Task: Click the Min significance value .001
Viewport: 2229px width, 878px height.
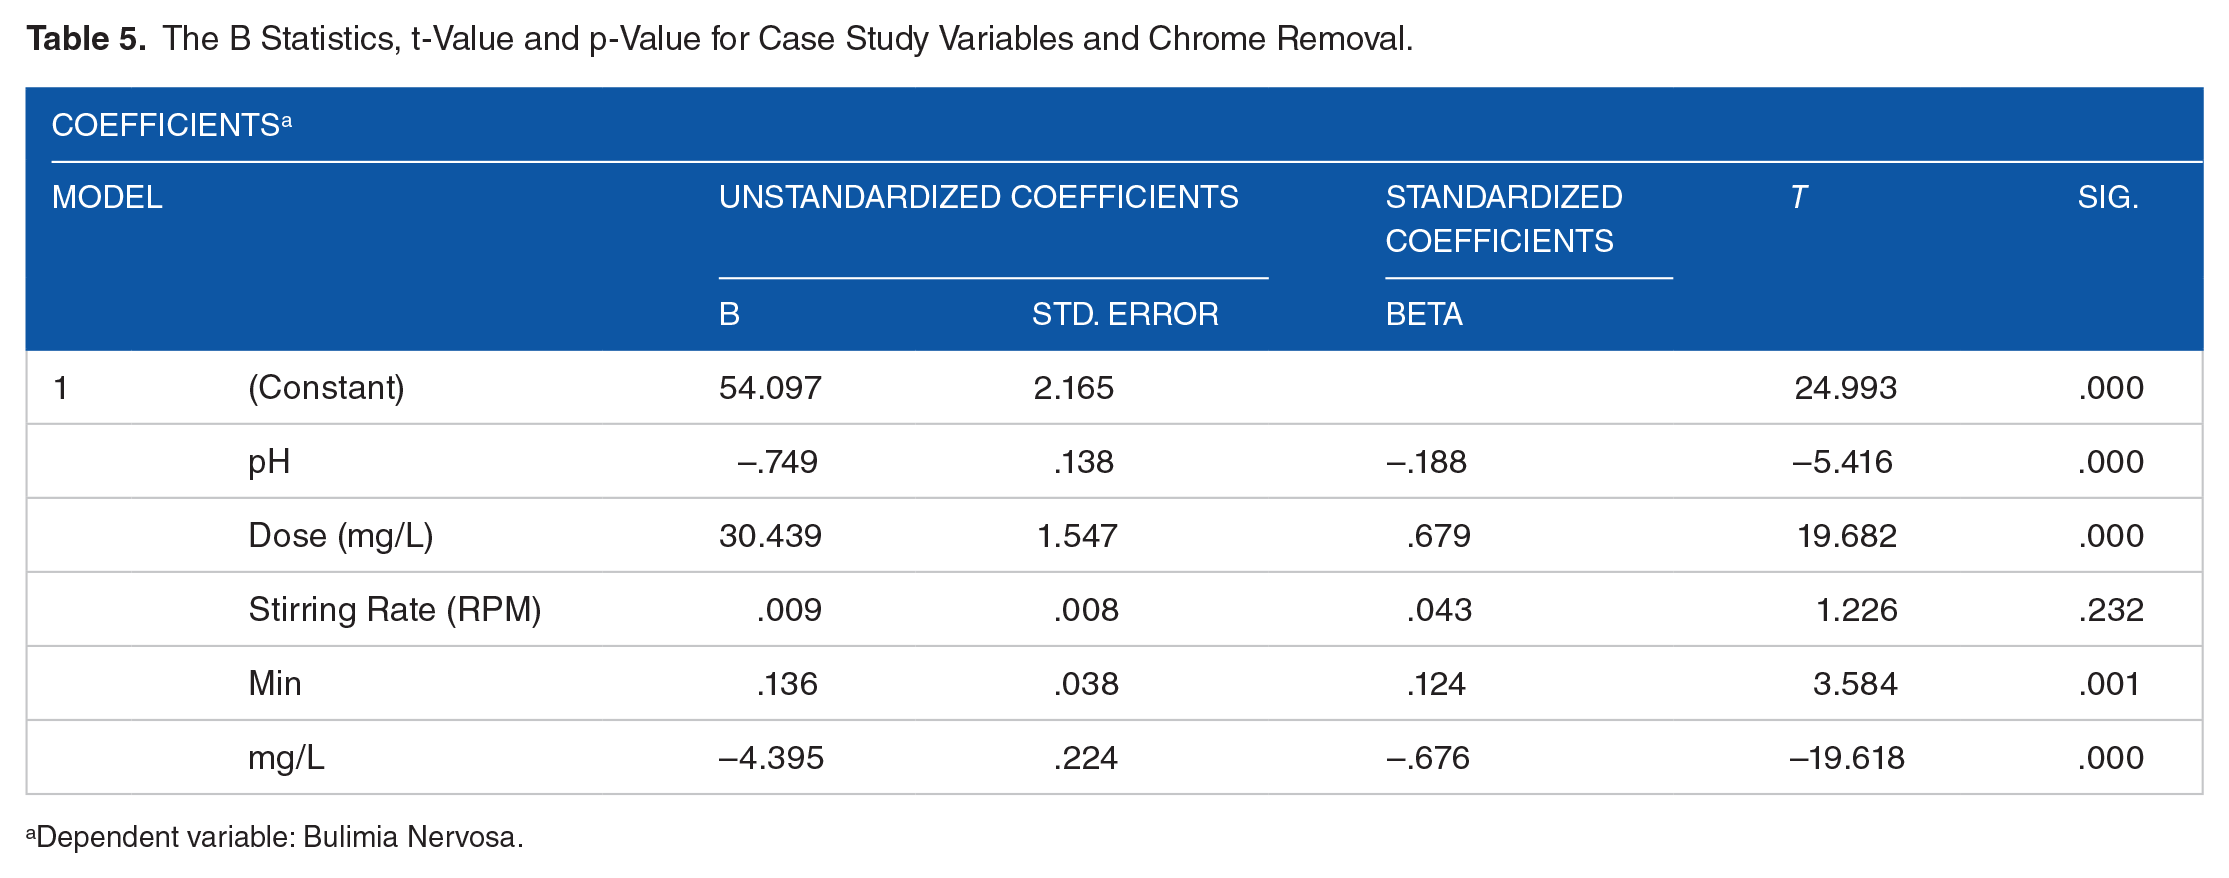Action: point(2108,683)
